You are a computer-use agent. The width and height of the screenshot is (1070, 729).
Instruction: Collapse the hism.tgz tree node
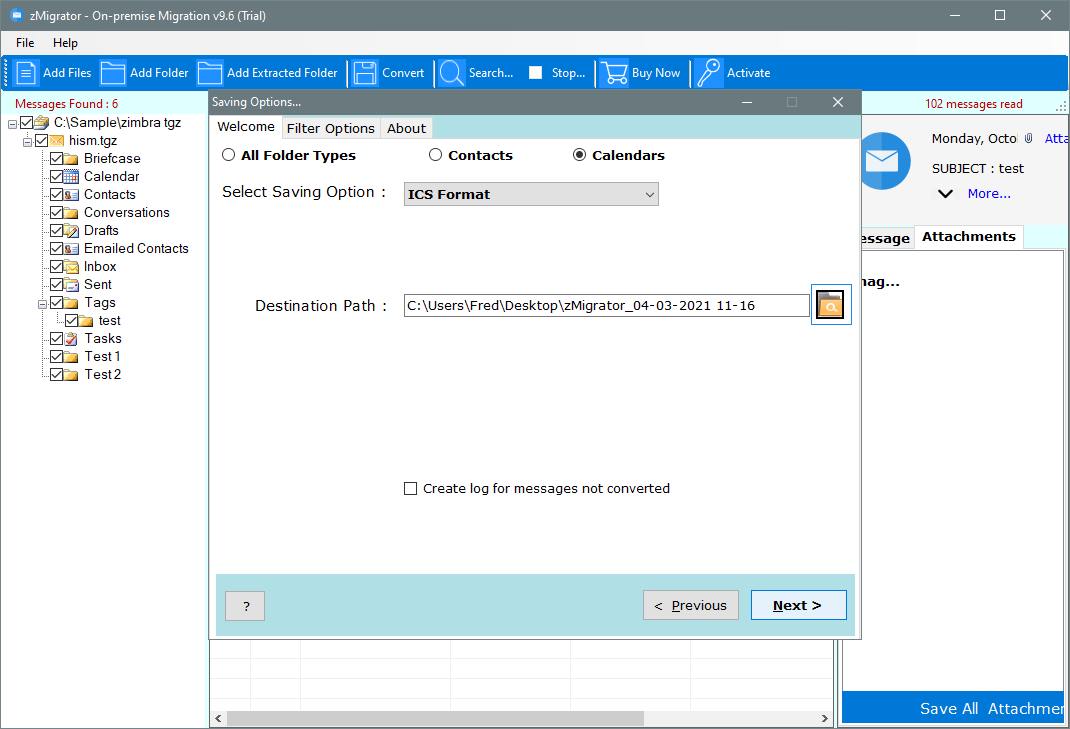[x=27, y=141]
